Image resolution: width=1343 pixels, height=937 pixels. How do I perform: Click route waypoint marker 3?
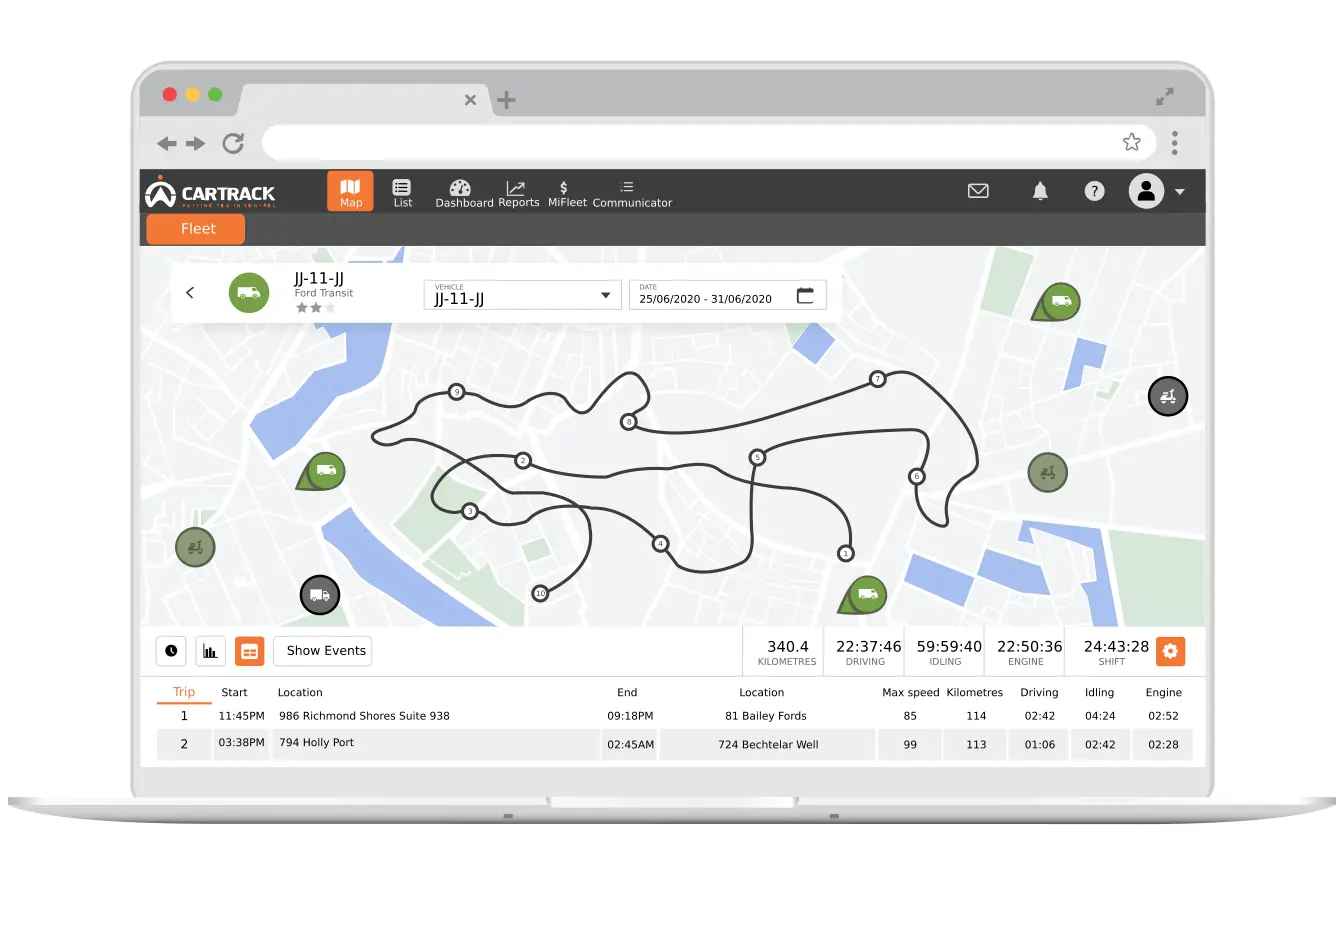470,511
